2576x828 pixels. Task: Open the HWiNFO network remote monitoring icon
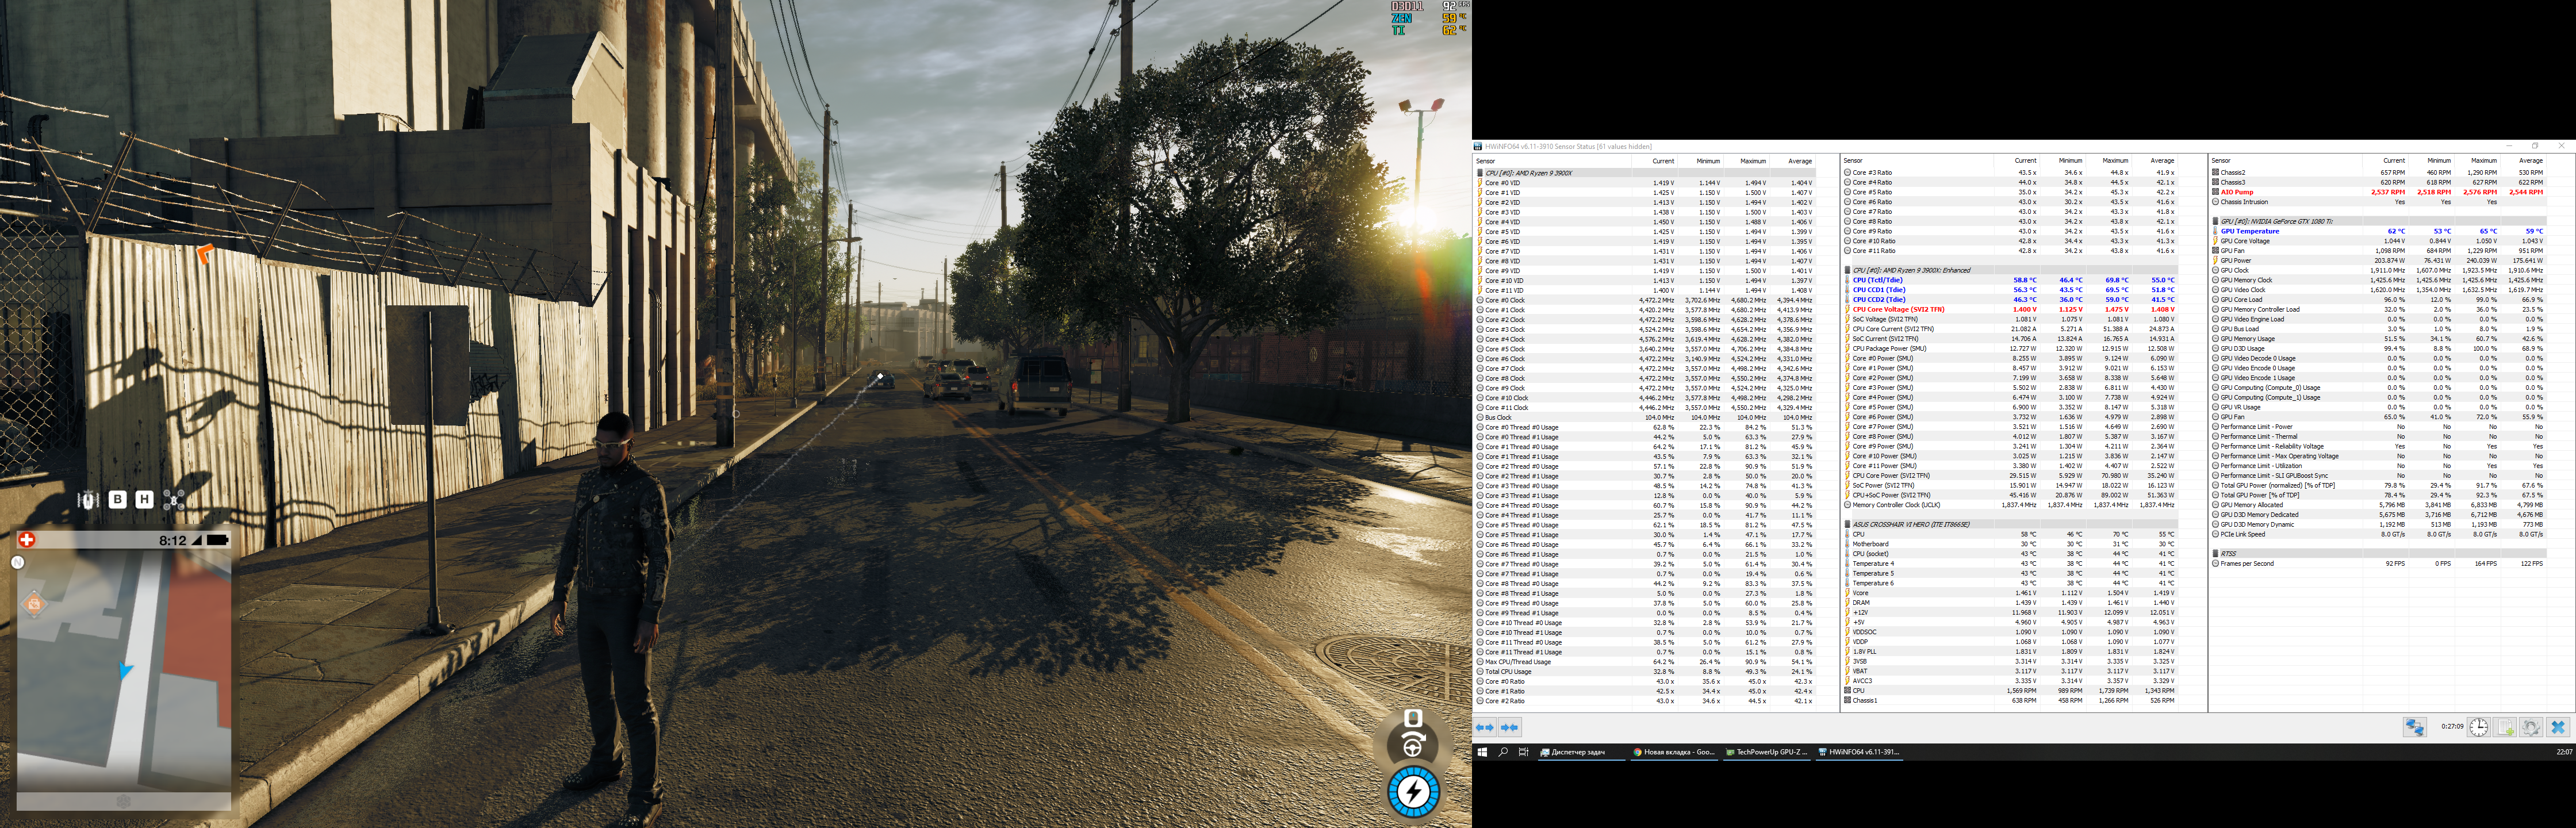(2414, 727)
